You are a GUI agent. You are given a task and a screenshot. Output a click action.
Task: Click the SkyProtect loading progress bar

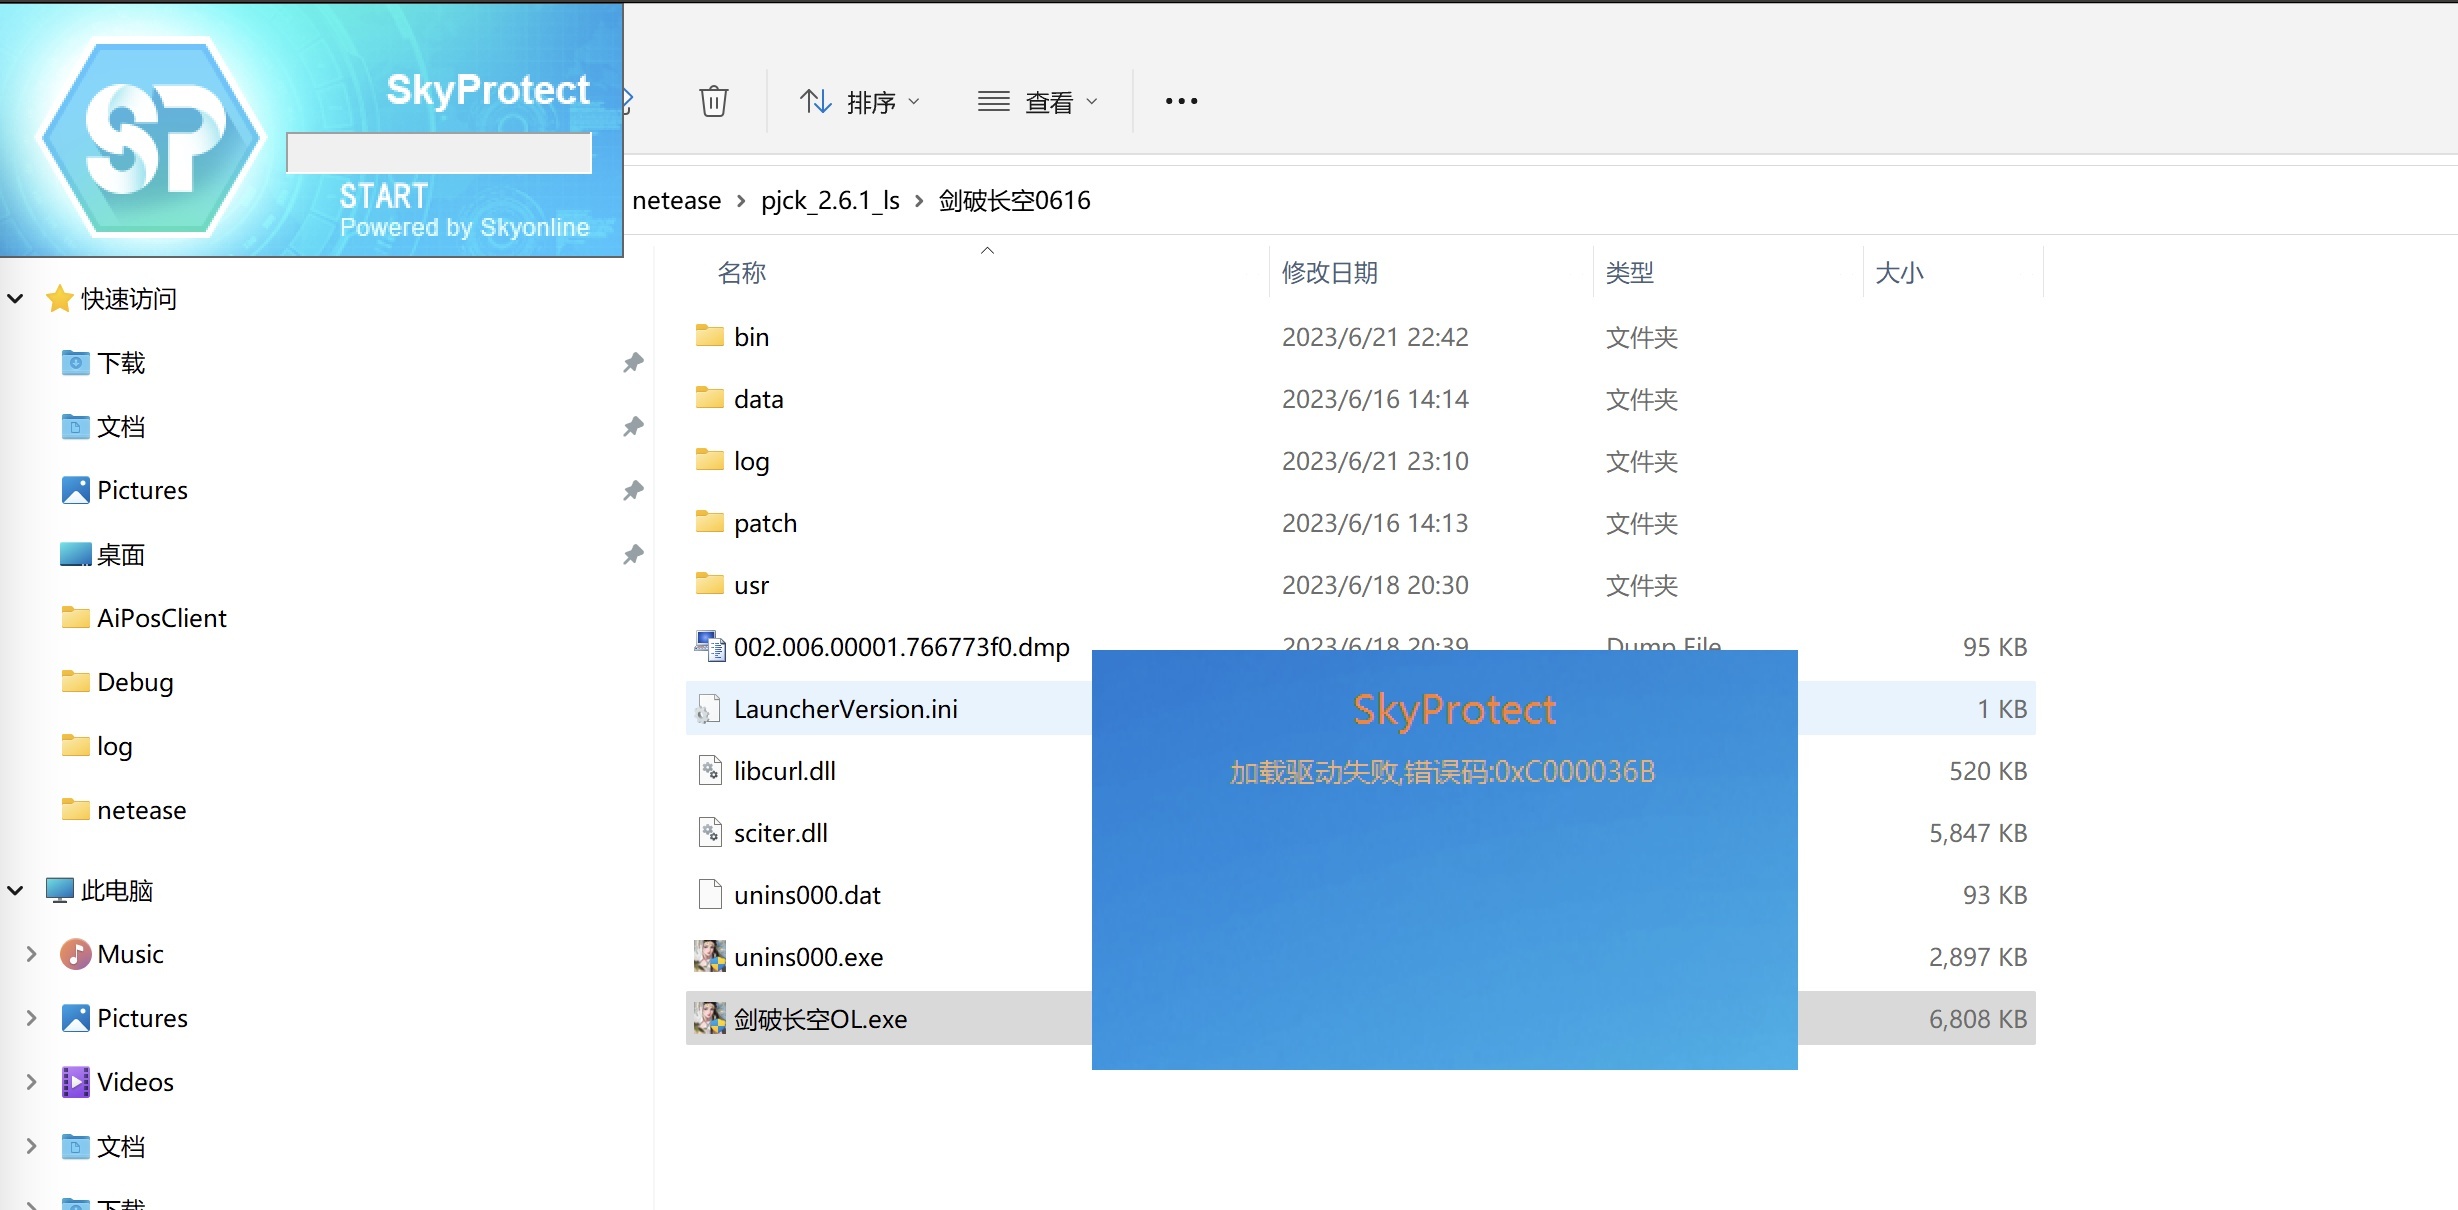coord(439,153)
